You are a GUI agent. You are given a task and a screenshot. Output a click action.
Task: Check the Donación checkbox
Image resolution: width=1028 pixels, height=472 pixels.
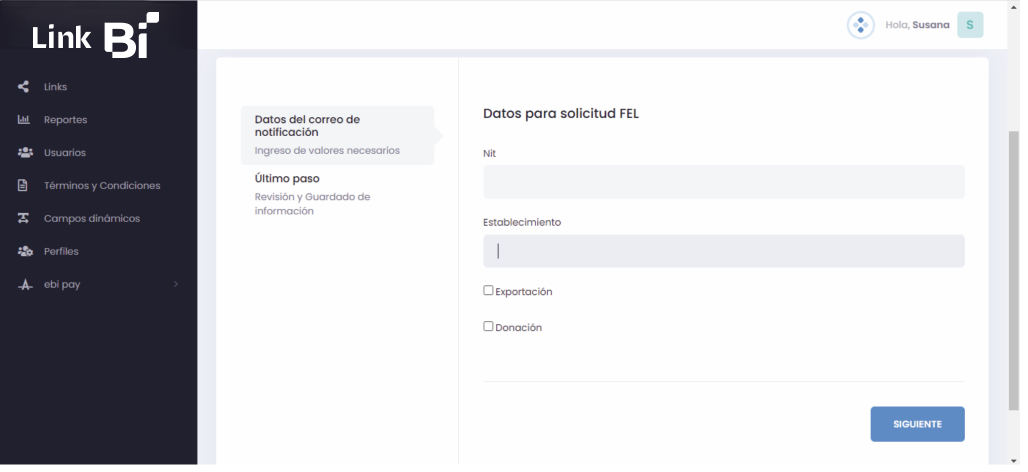coord(488,326)
